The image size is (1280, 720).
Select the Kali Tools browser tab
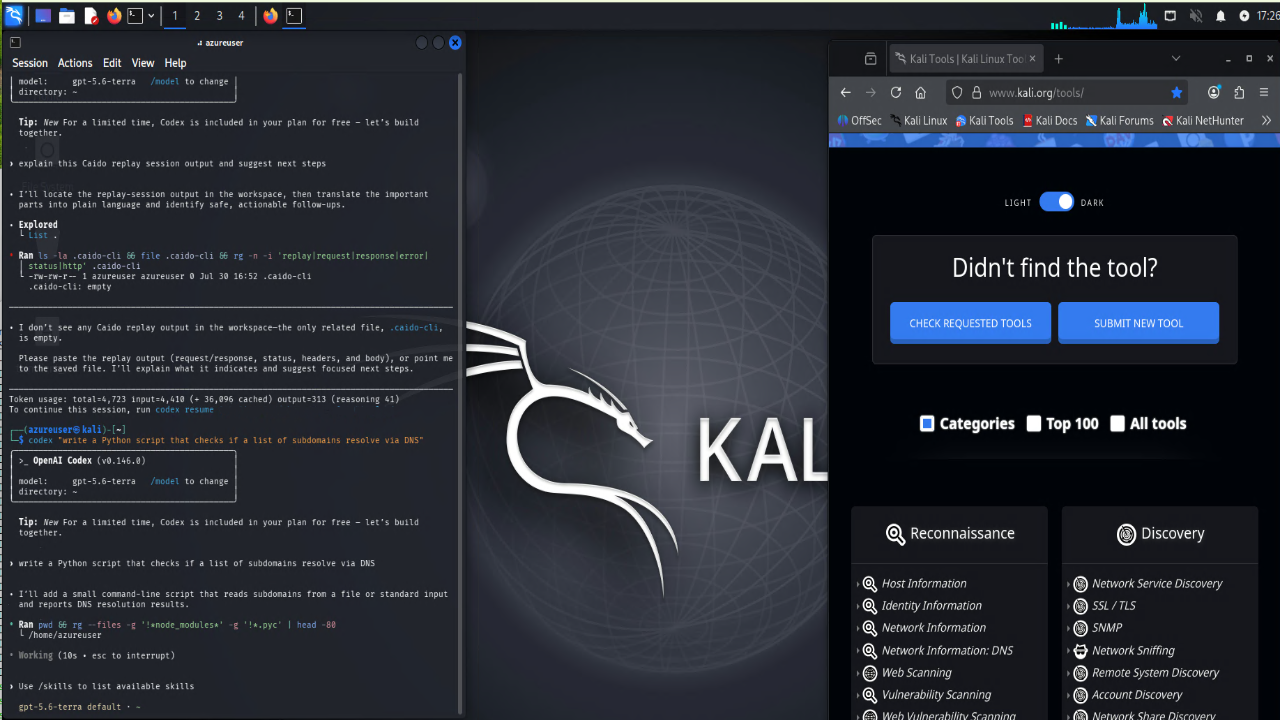click(966, 59)
